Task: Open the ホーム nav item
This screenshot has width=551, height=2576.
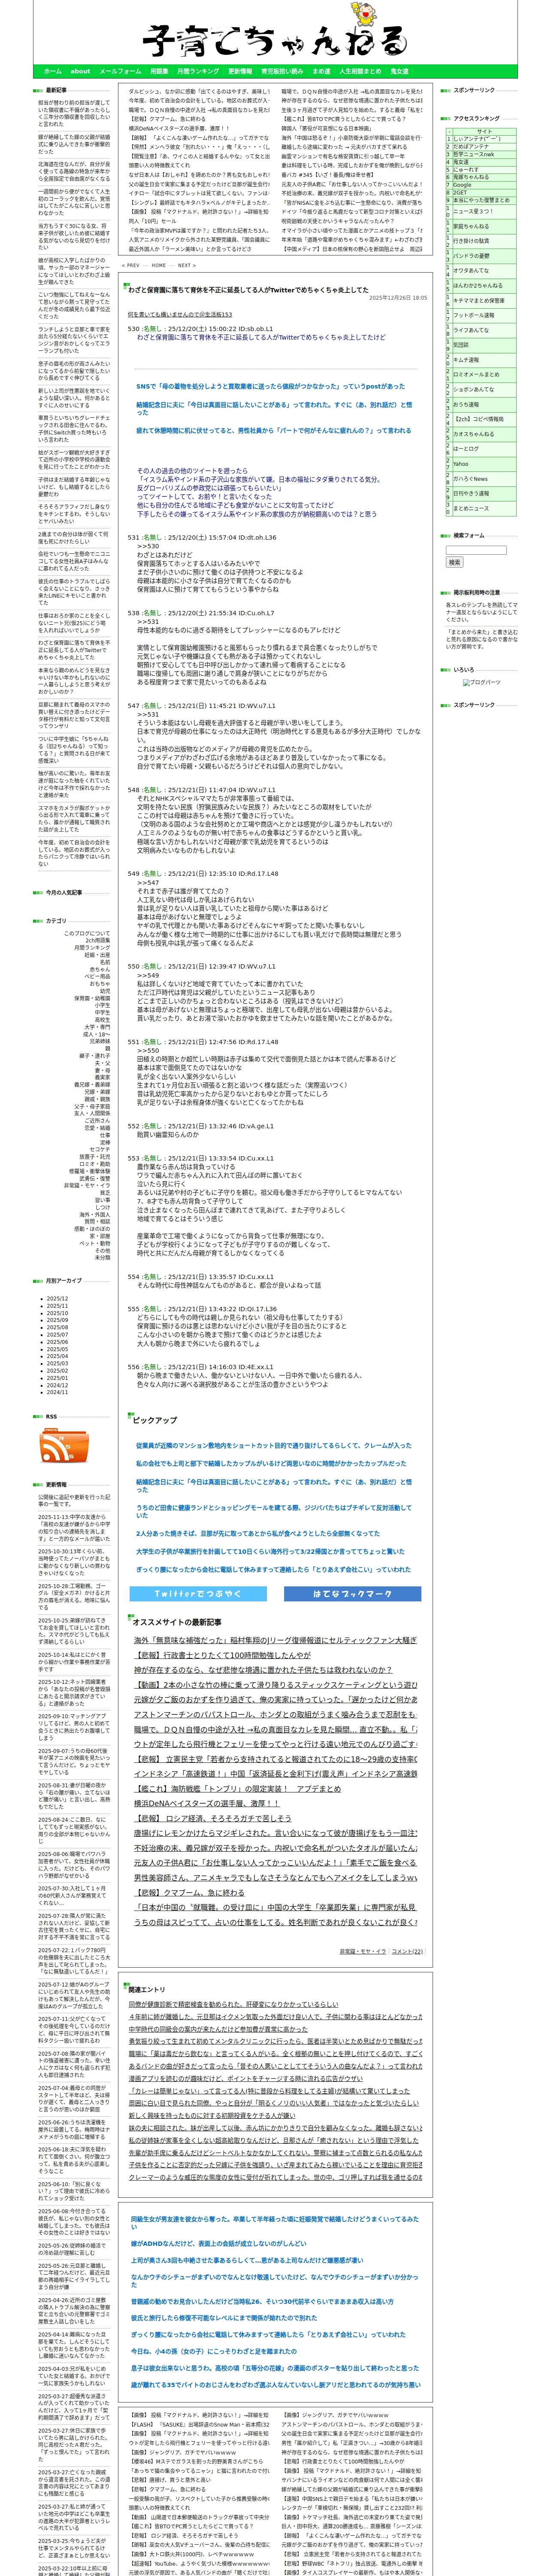Action: 53,72
